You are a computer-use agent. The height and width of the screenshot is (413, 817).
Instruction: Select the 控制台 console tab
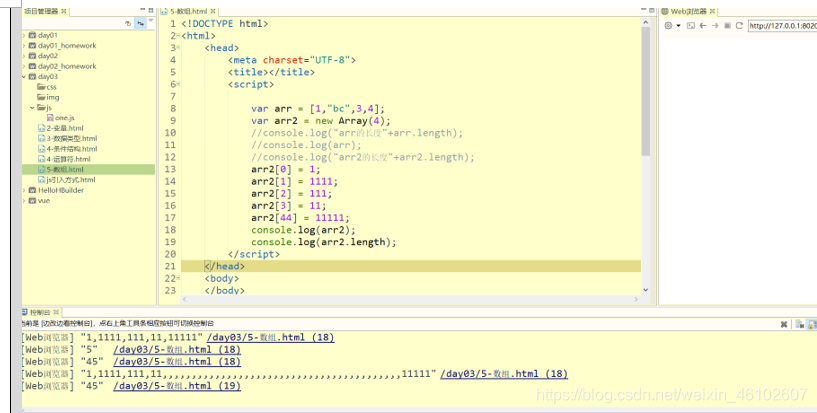(40, 312)
